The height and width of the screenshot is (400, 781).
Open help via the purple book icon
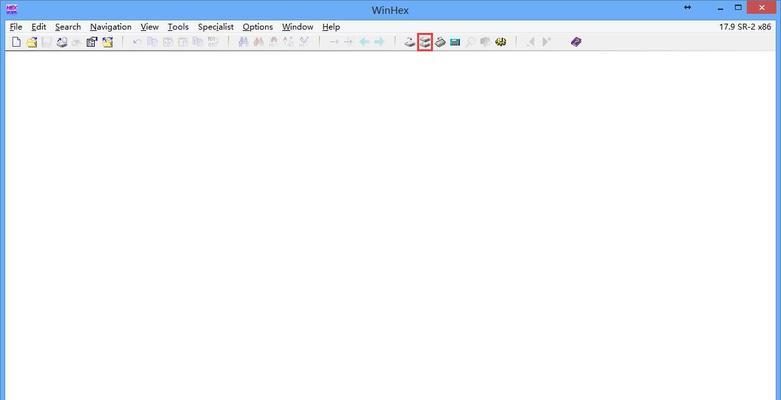click(576, 42)
